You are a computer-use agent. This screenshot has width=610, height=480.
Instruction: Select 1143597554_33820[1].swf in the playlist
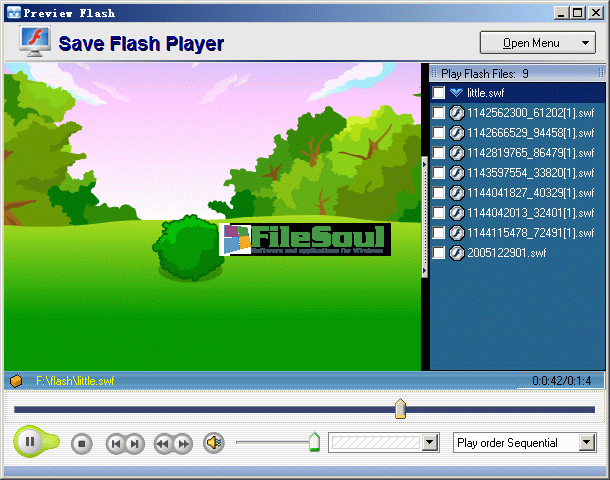tap(530, 173)
